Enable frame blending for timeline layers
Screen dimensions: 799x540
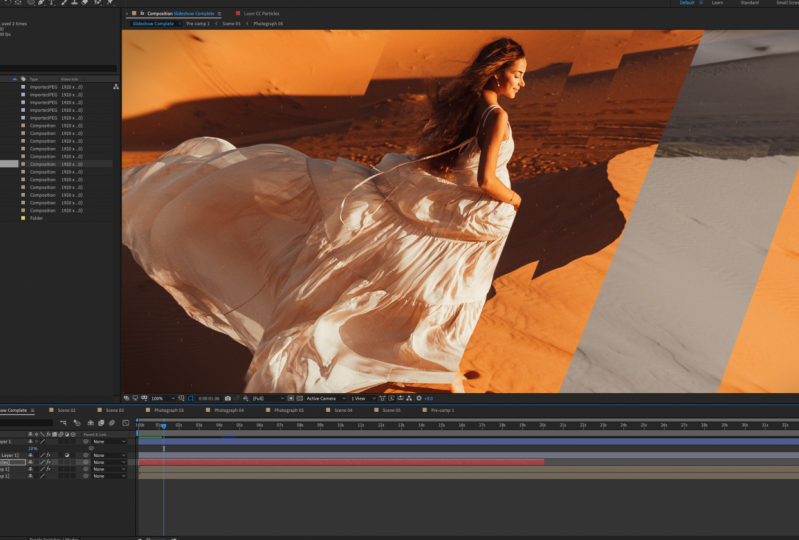101,423
